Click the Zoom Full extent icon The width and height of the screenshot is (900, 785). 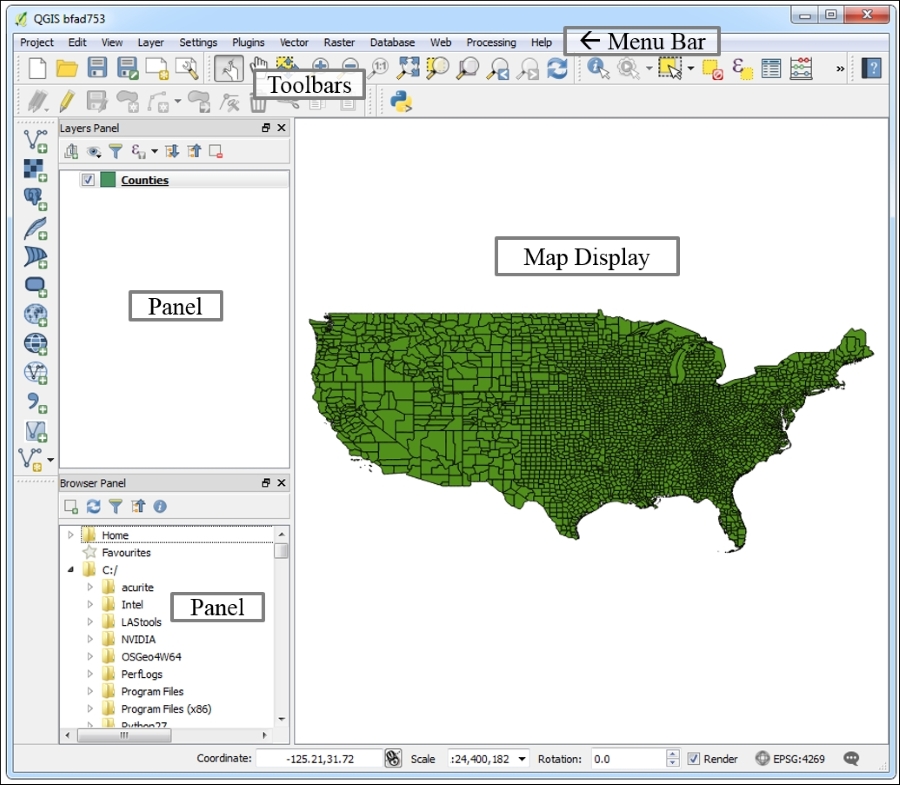click(x=408, y=68)
